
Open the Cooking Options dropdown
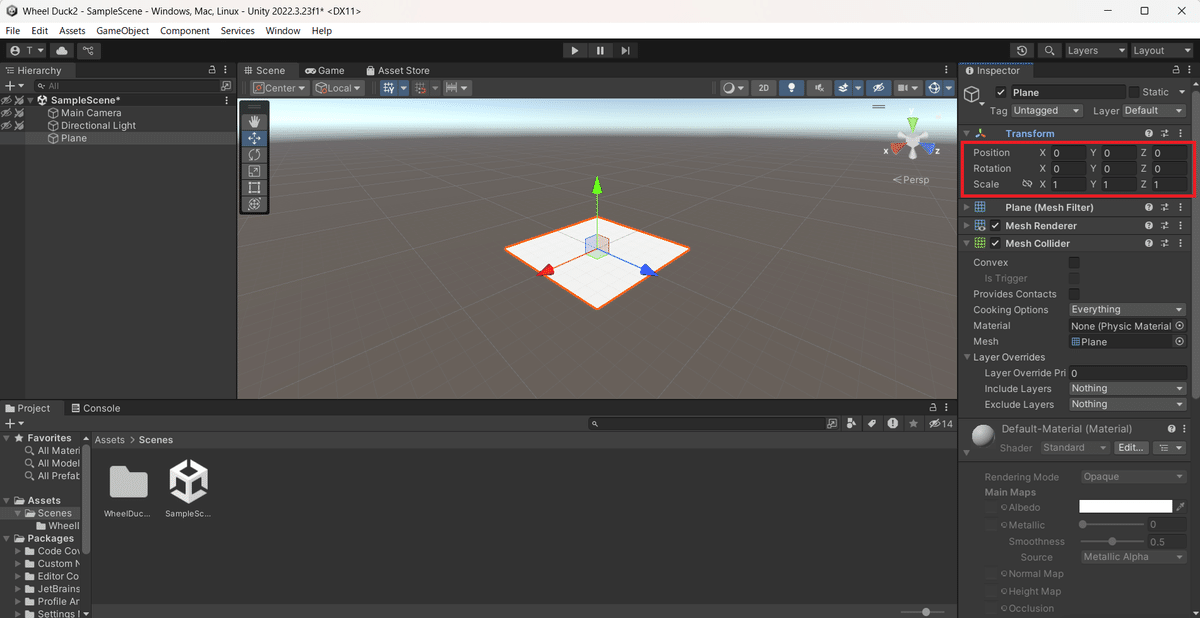[1127, 310]
